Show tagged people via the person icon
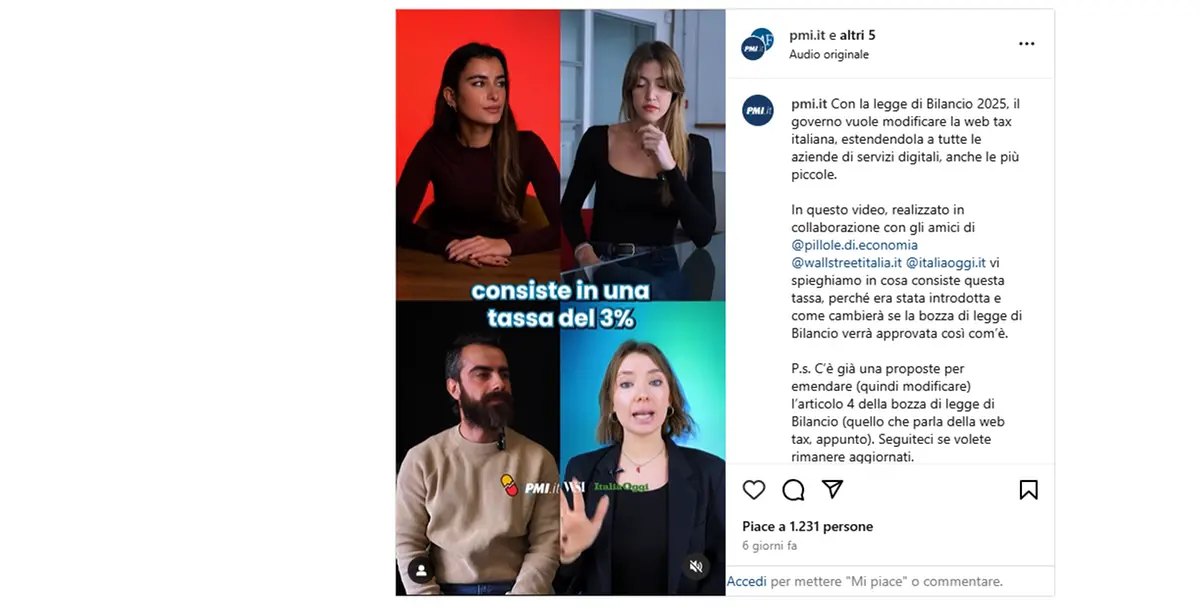Screen dimensions: 1200x609 tap(422, 570)
